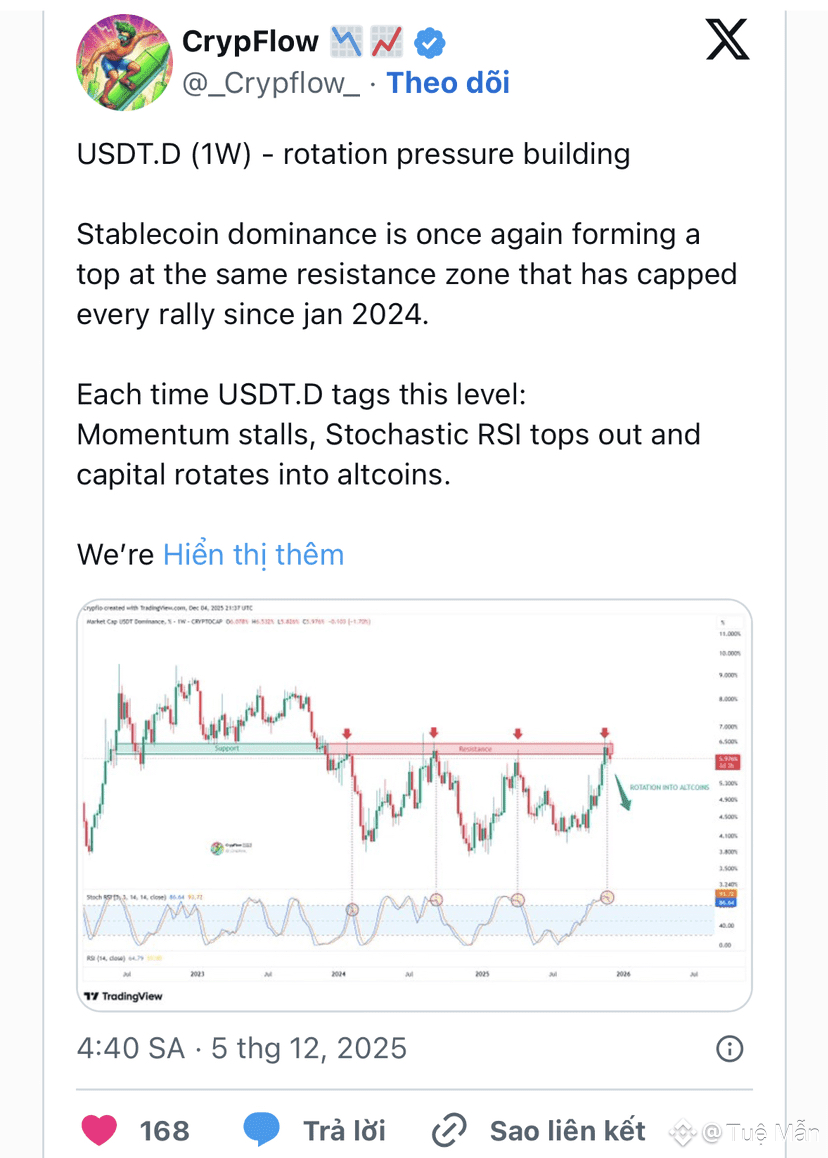Open the @_Crypflow_ handle link
828x1158 pixels.
pos(270,83)
